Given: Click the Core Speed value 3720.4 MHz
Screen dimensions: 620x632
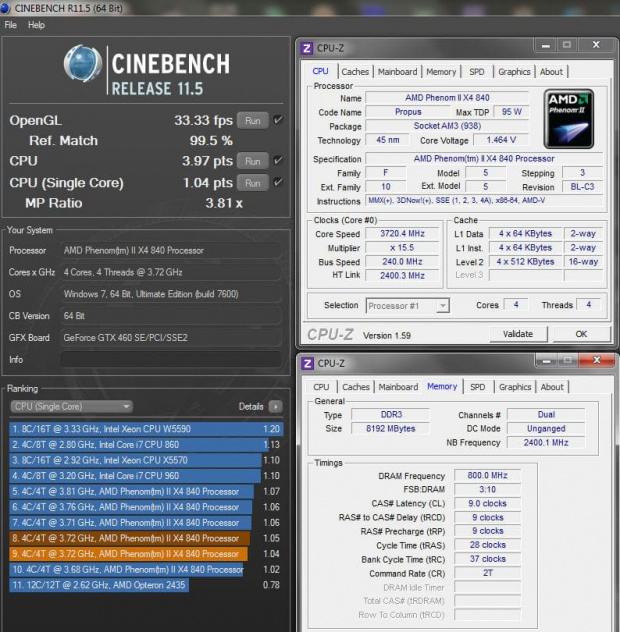Looking at the screenshot, I should (402, 233).
